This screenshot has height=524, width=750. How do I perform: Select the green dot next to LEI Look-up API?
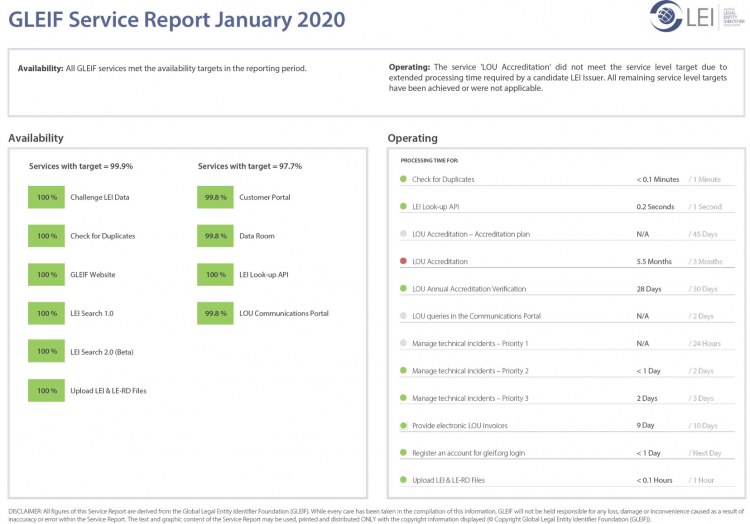click(x=403, y=207)
